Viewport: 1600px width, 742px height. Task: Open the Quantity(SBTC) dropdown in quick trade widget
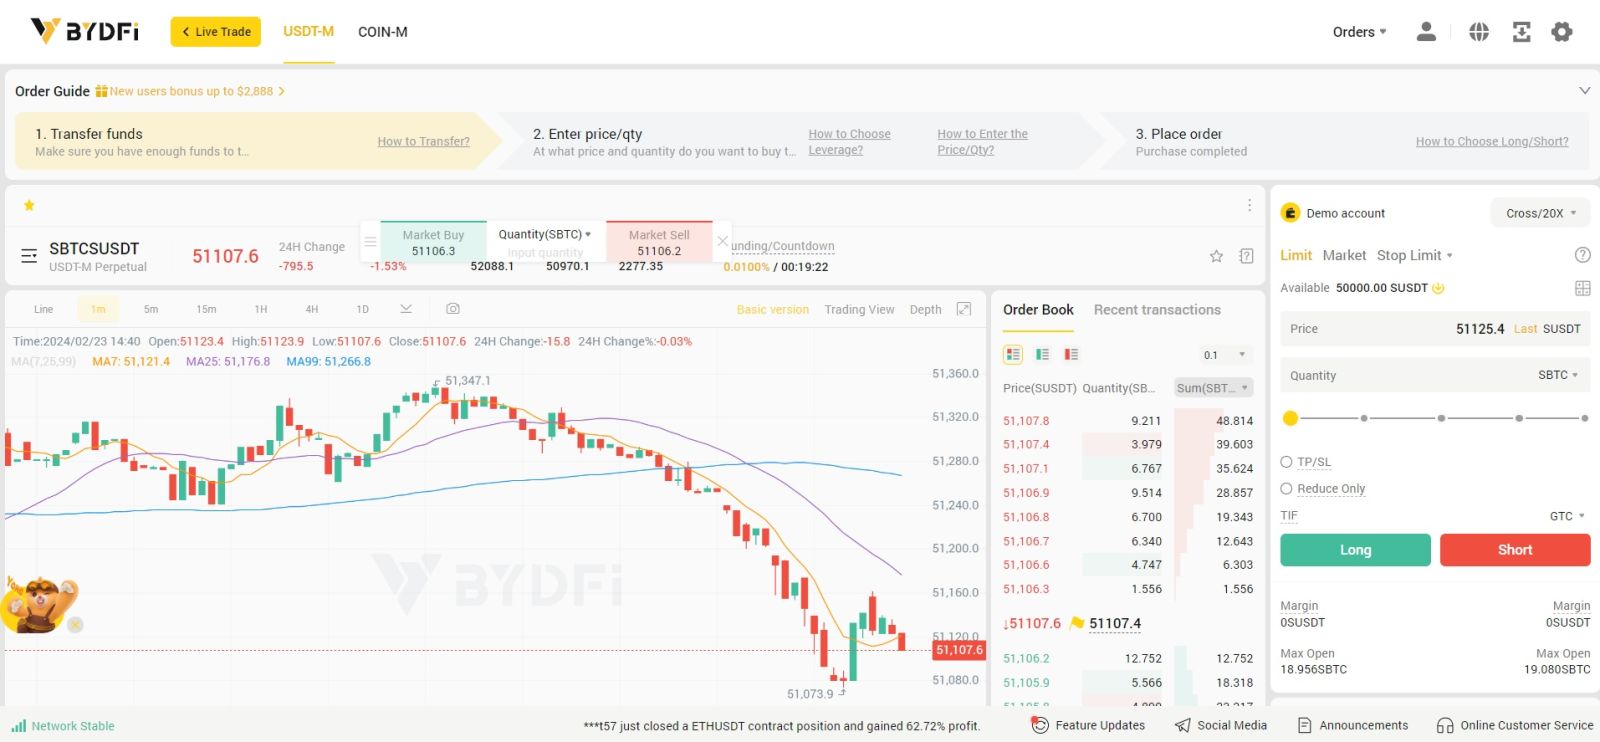(545, 234)
